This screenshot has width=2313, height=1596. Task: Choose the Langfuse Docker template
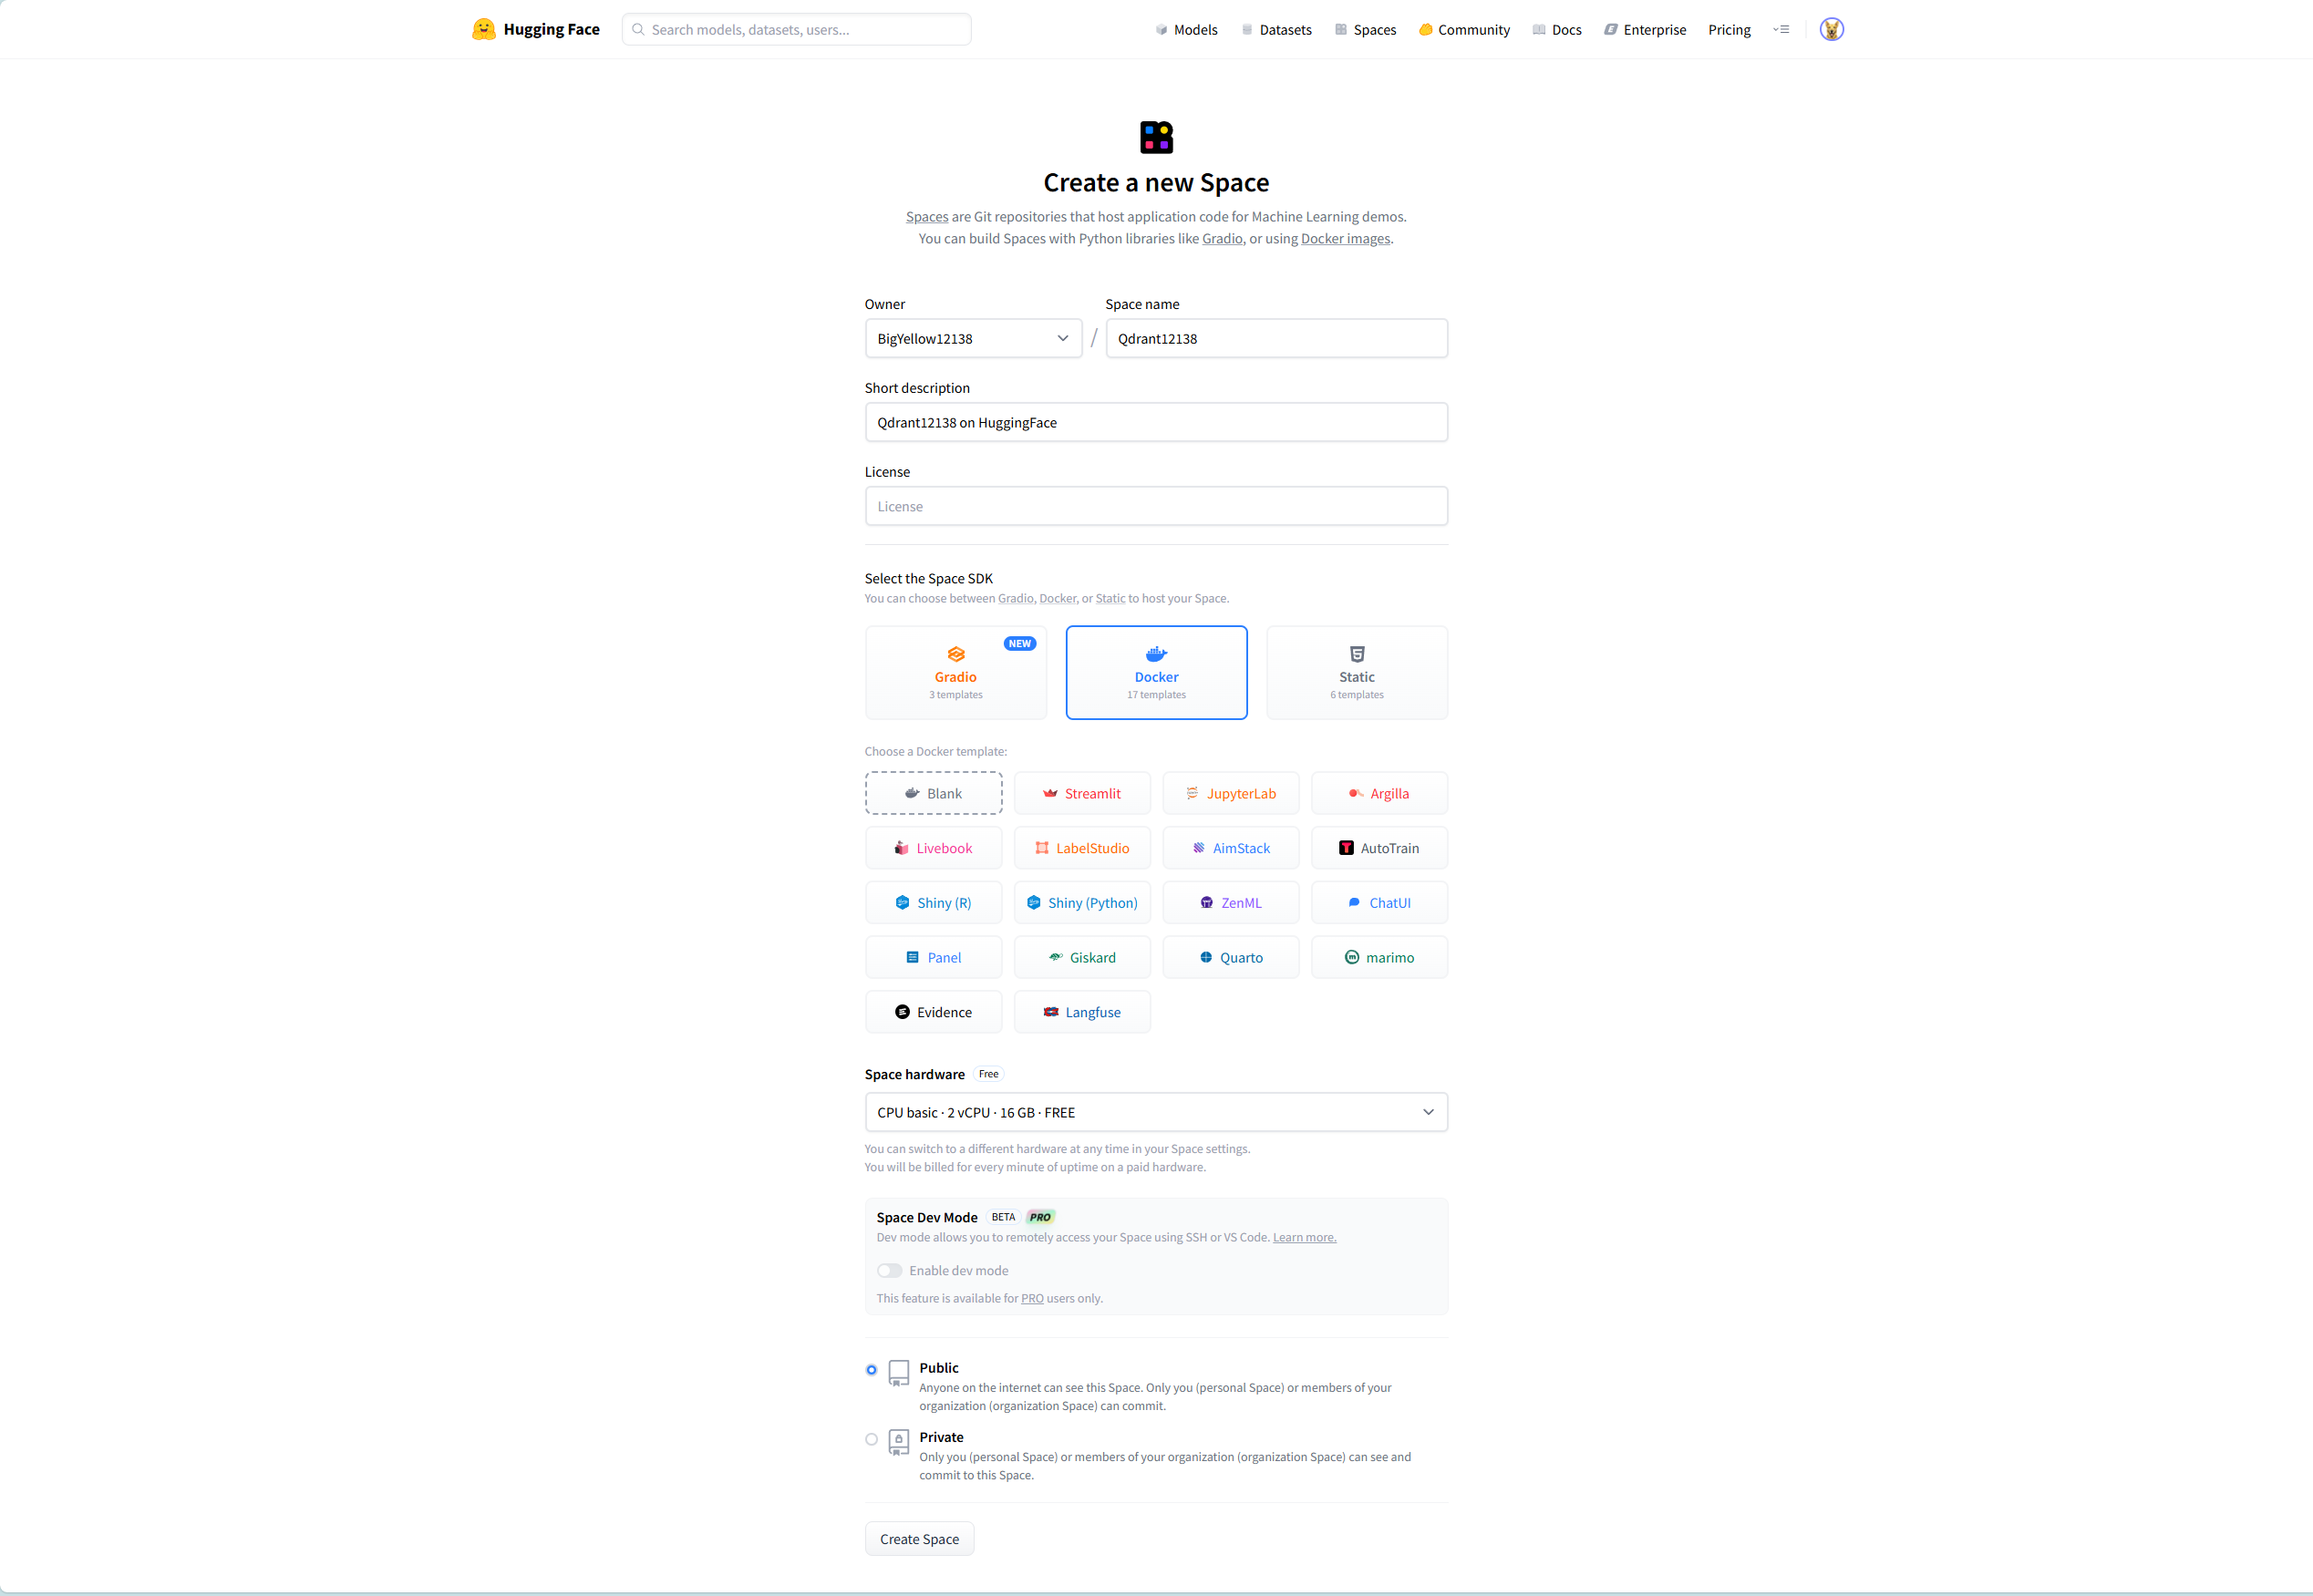1081,1012
